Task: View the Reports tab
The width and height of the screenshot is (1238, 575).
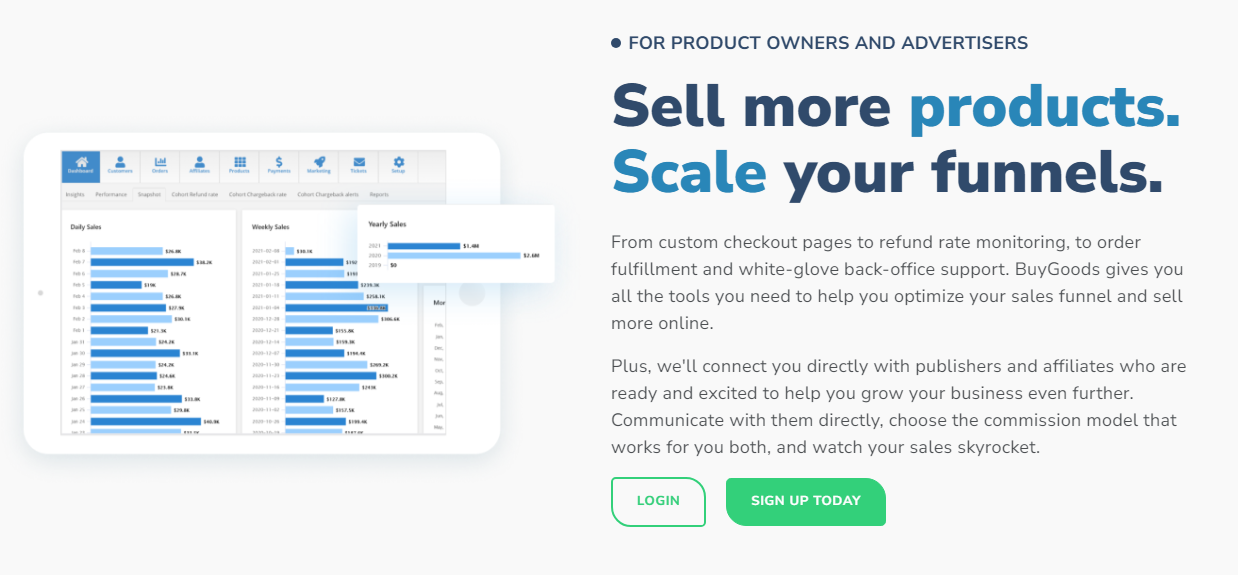Action: pos(380,194)
